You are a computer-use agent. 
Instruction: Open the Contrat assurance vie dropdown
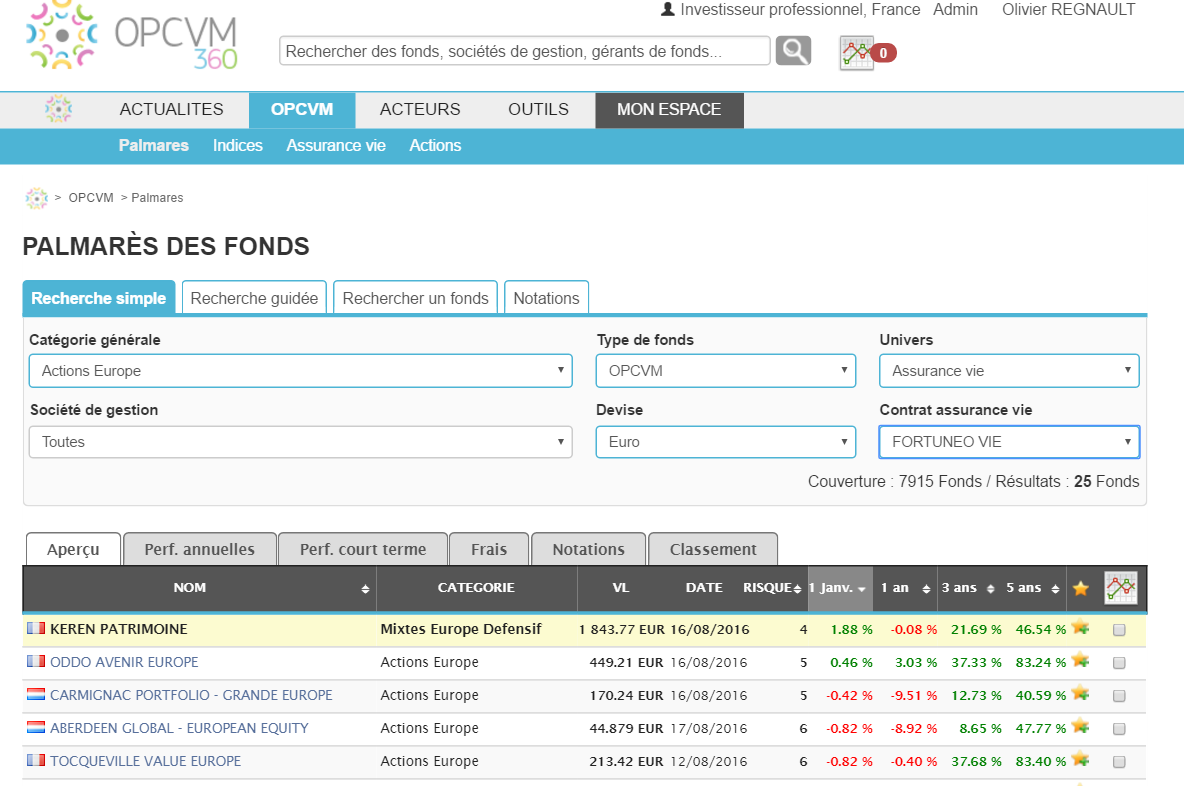[1009, 442]
